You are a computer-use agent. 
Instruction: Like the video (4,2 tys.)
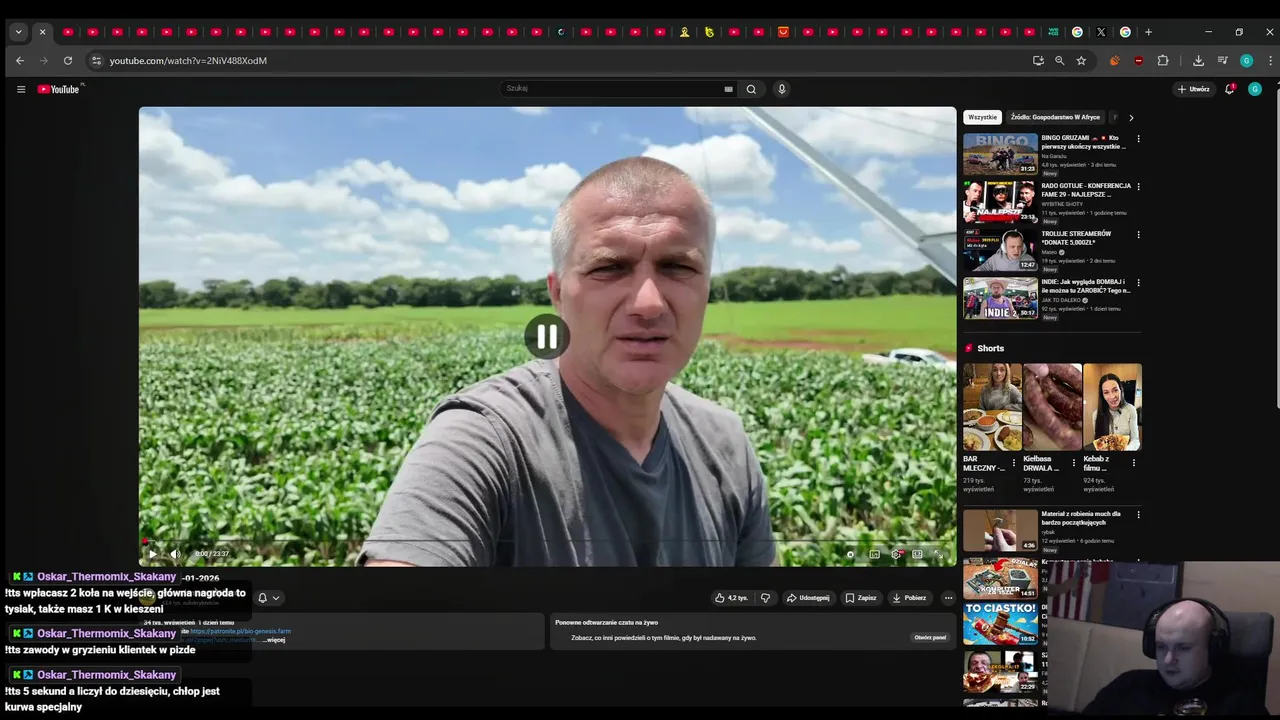tap(731, 598)
